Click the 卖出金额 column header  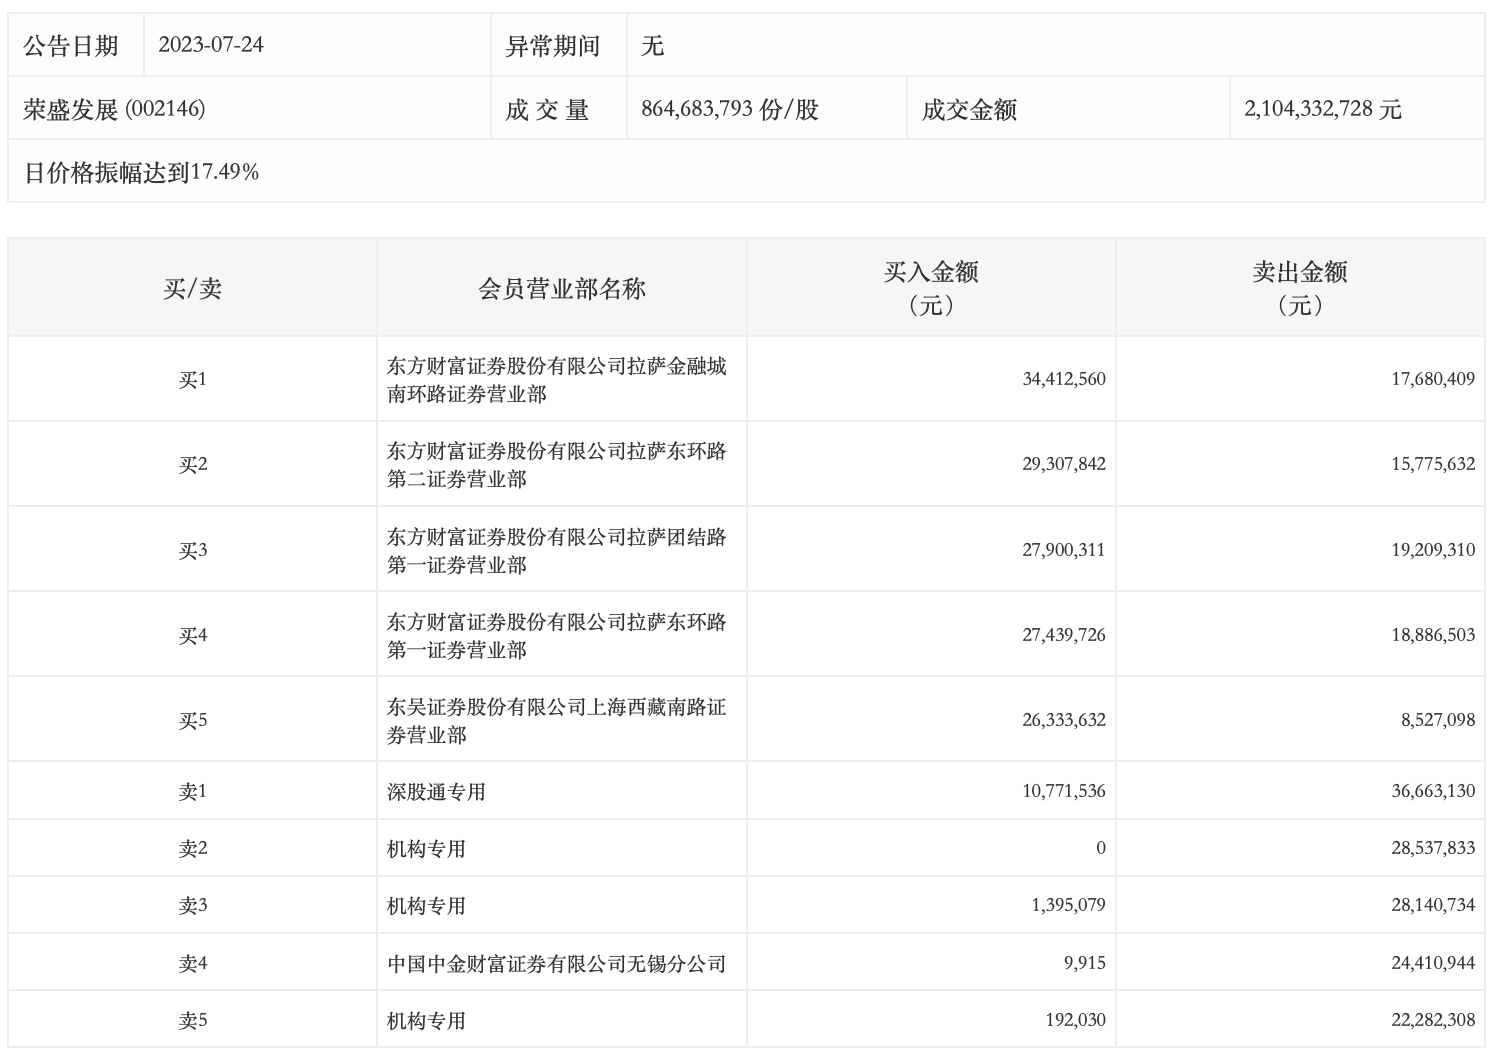point(1299,287)
